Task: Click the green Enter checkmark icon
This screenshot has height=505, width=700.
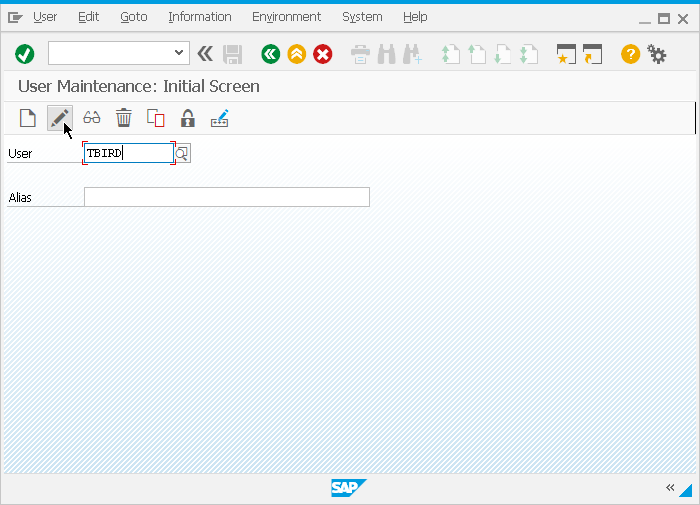Action: point(25,54)
